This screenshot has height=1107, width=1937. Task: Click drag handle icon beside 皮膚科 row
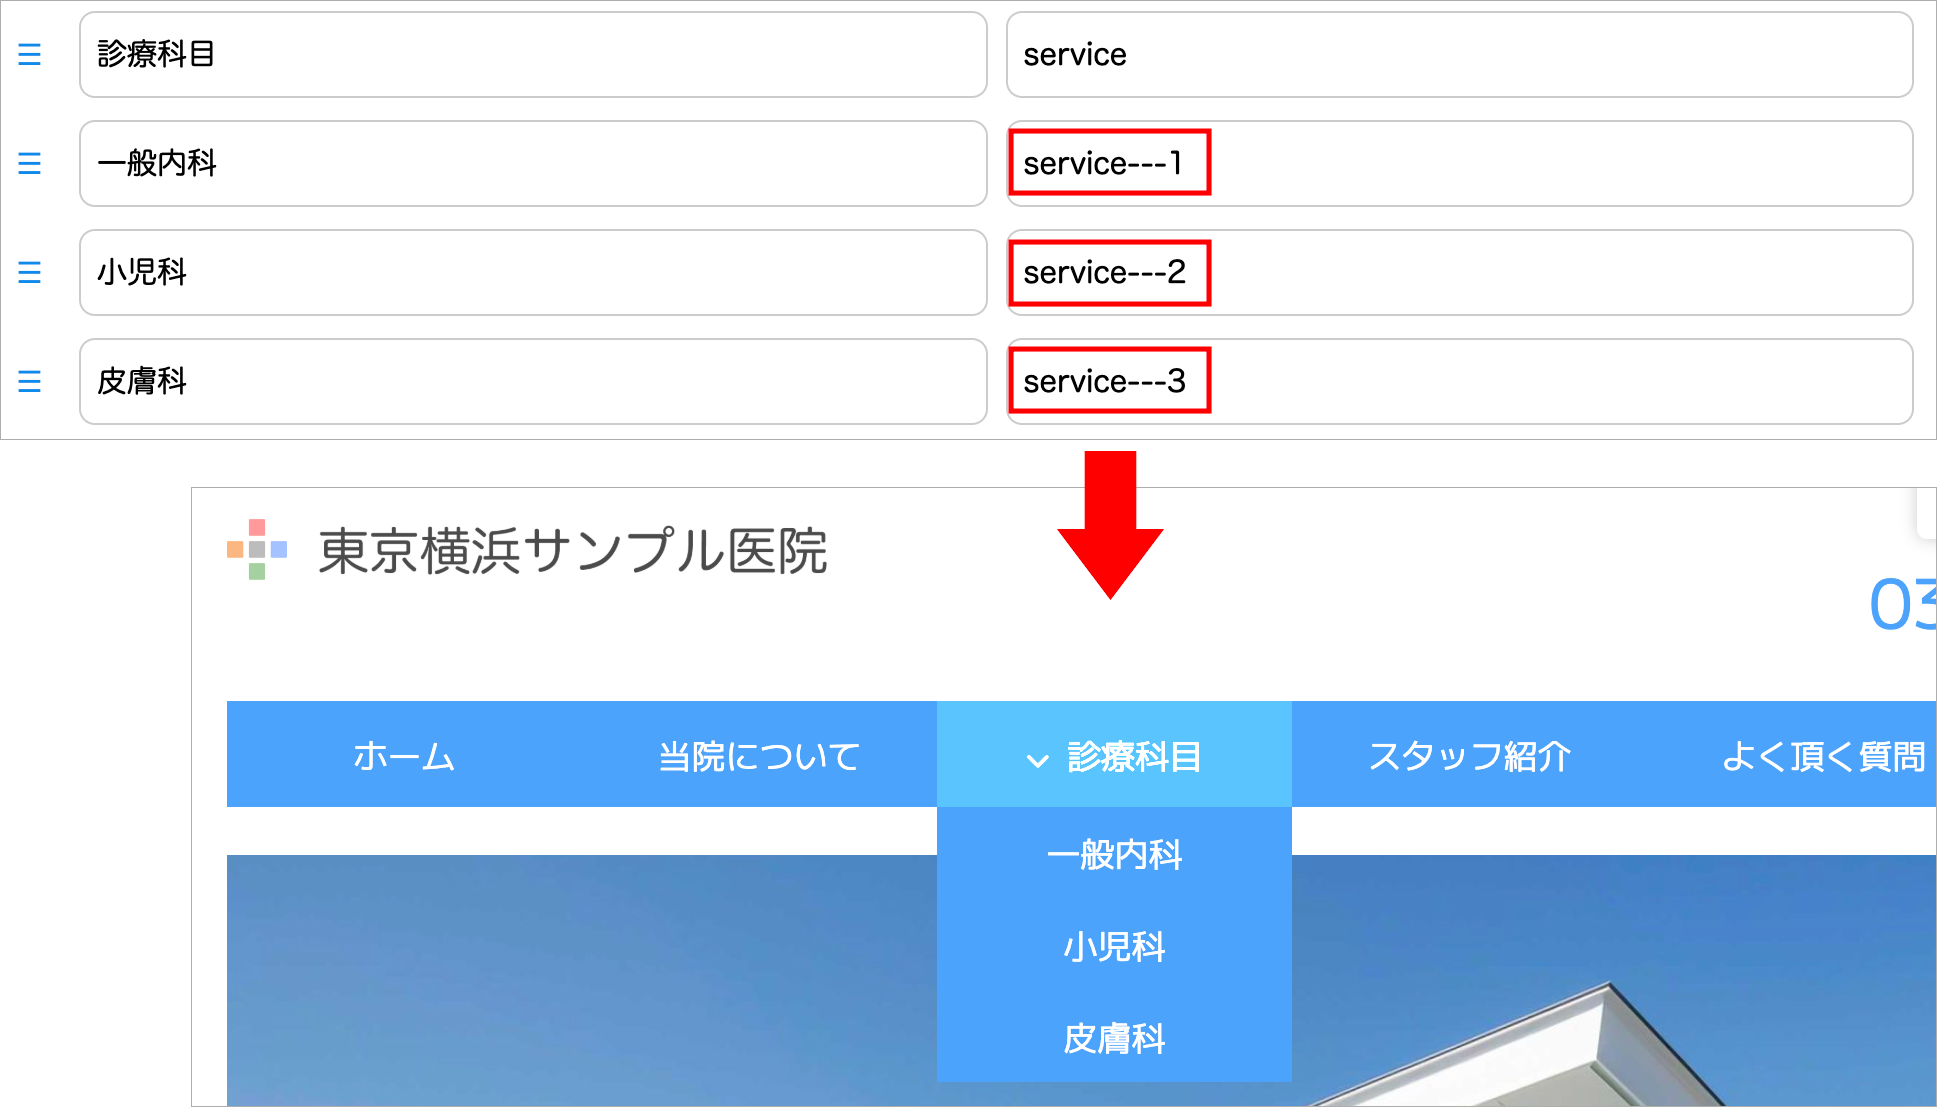pos(30,381)
